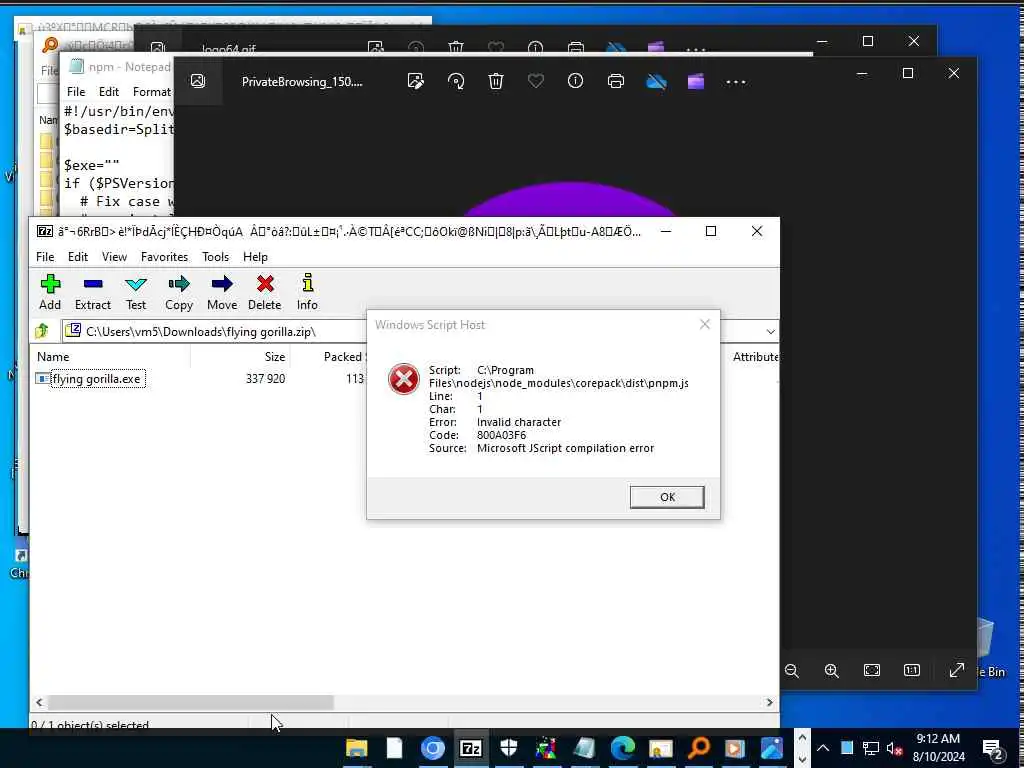Open the Format menu in npm Notepad
Image resolution: width=1024 pixels, height=768 pixels.
[152, 91]
